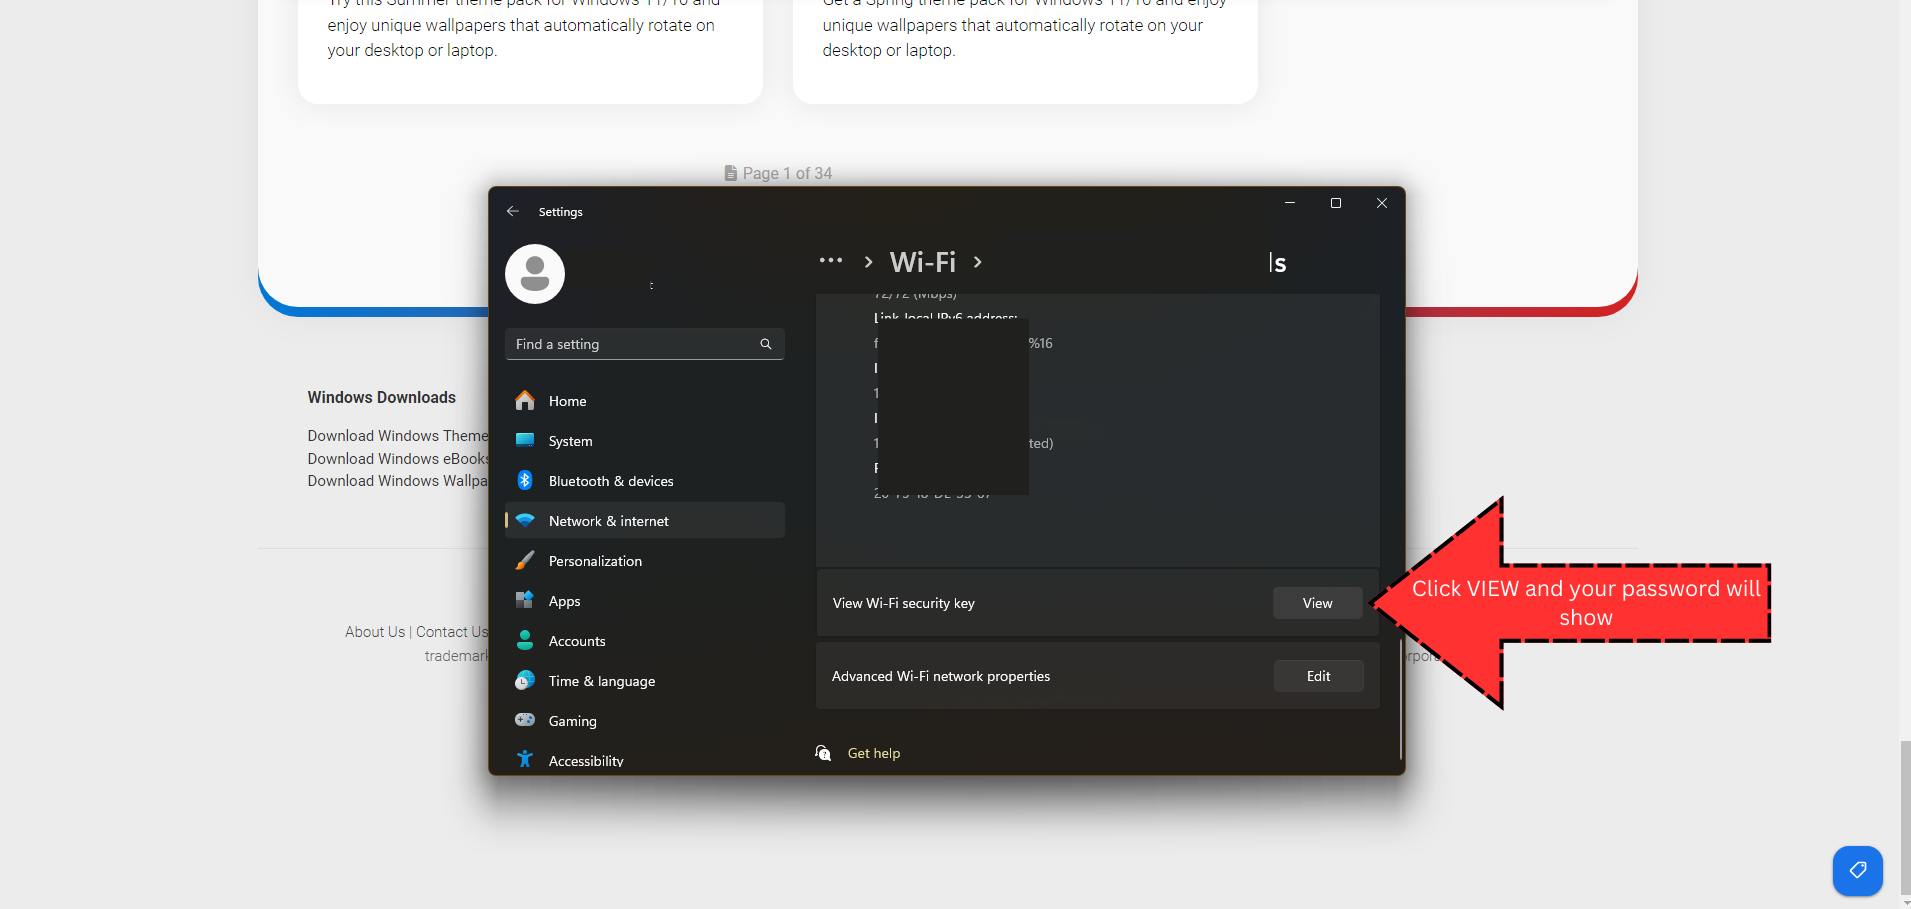Click the page icon beside Page 1 of 34
Viewport: 1911px width, 909px height.
731,173
